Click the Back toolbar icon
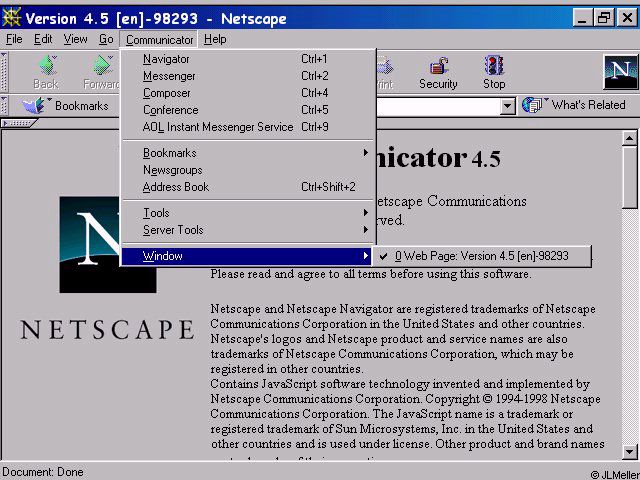Image resolution: width=640 pixels, height=480 pixels. pyautogui.click(x=48, y=65)
